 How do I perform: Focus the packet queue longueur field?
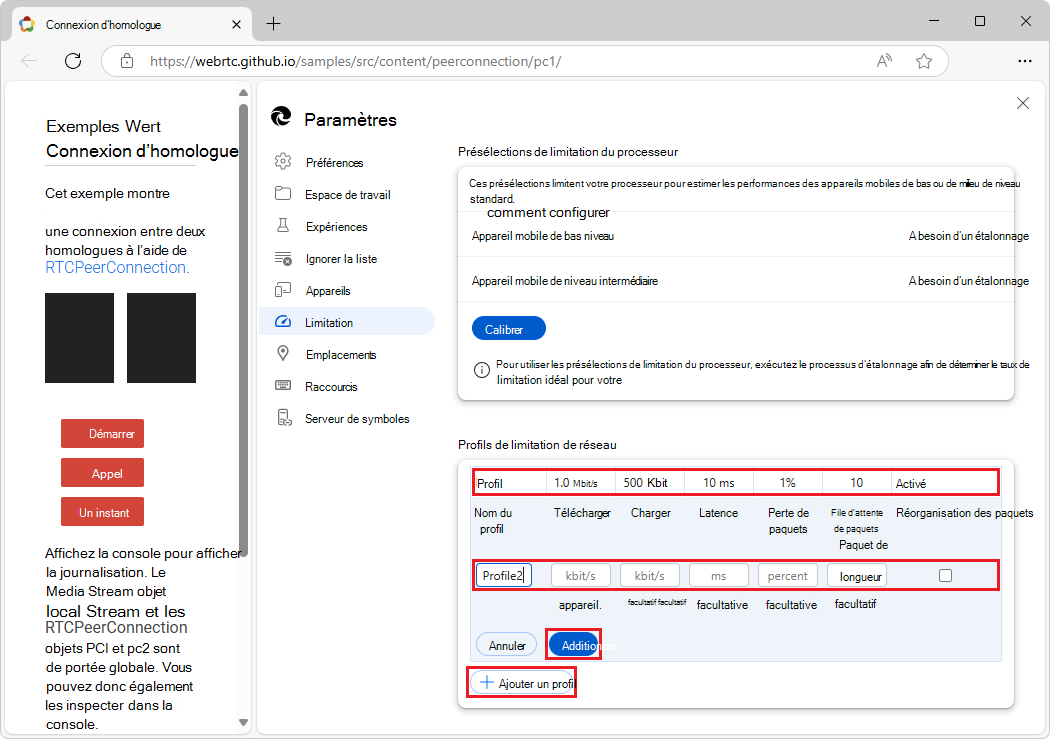tap(856, 576)
